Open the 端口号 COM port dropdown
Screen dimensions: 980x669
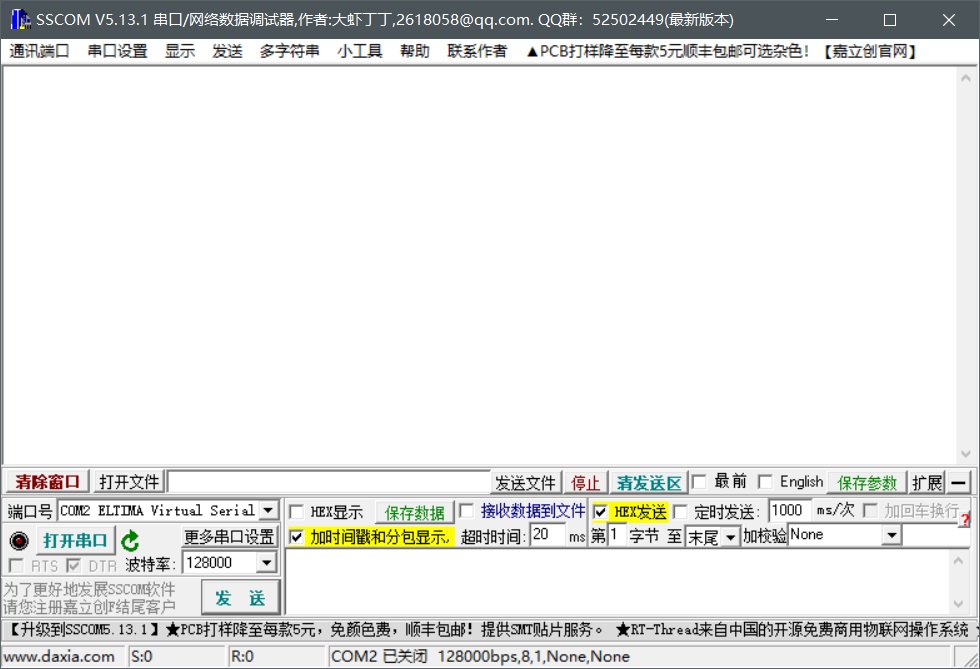[x=268, y=510]
